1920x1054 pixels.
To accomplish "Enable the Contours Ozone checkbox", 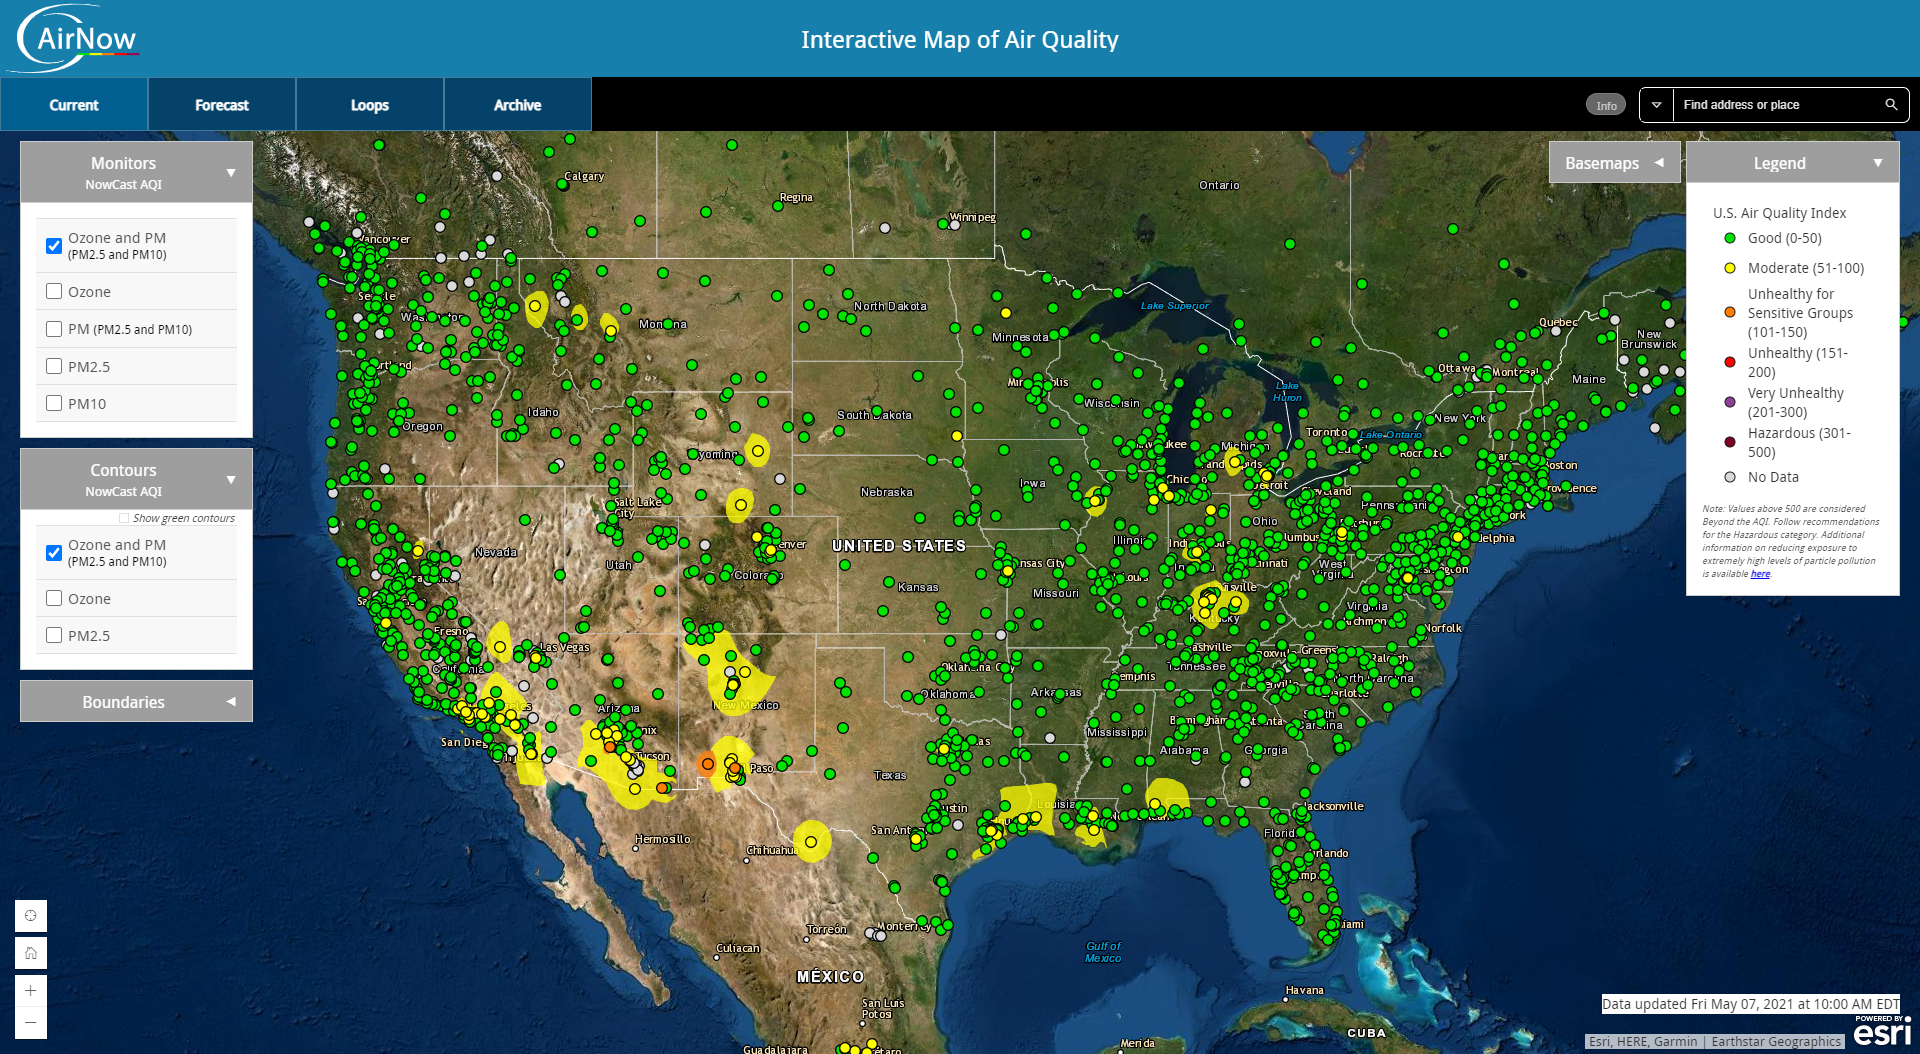I will coord(54,598).
